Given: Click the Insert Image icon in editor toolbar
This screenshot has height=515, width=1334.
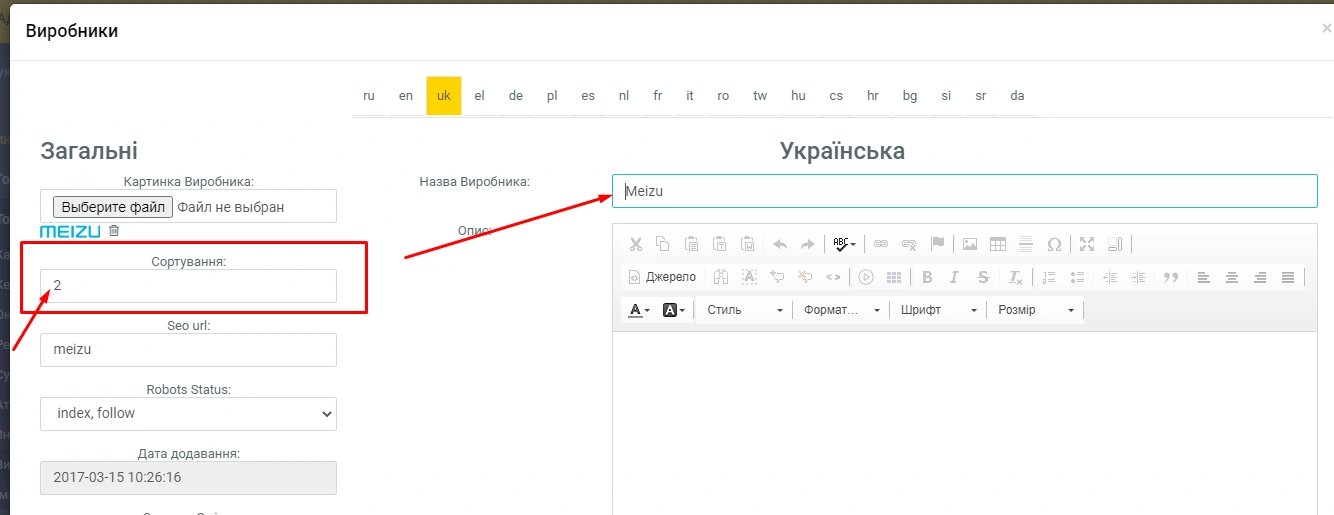Looking at the screenshot, I should coord(969,244).
